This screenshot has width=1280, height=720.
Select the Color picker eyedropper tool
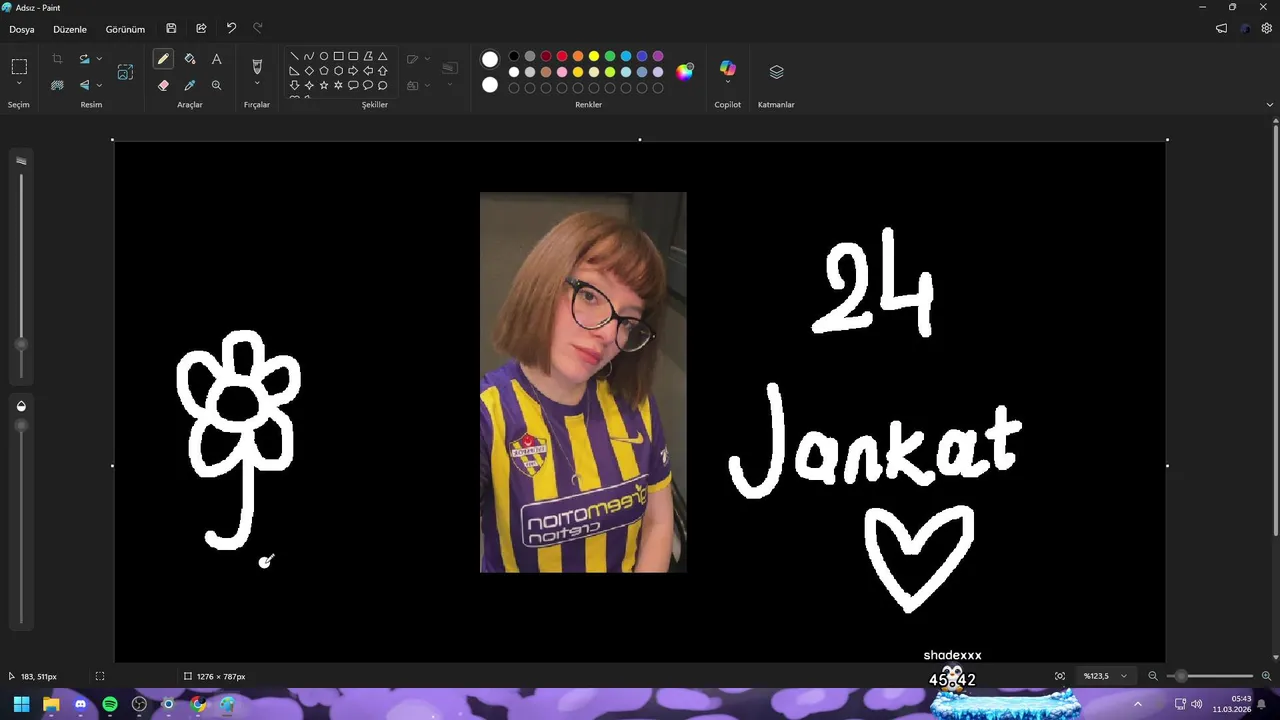tap(190, 85)
